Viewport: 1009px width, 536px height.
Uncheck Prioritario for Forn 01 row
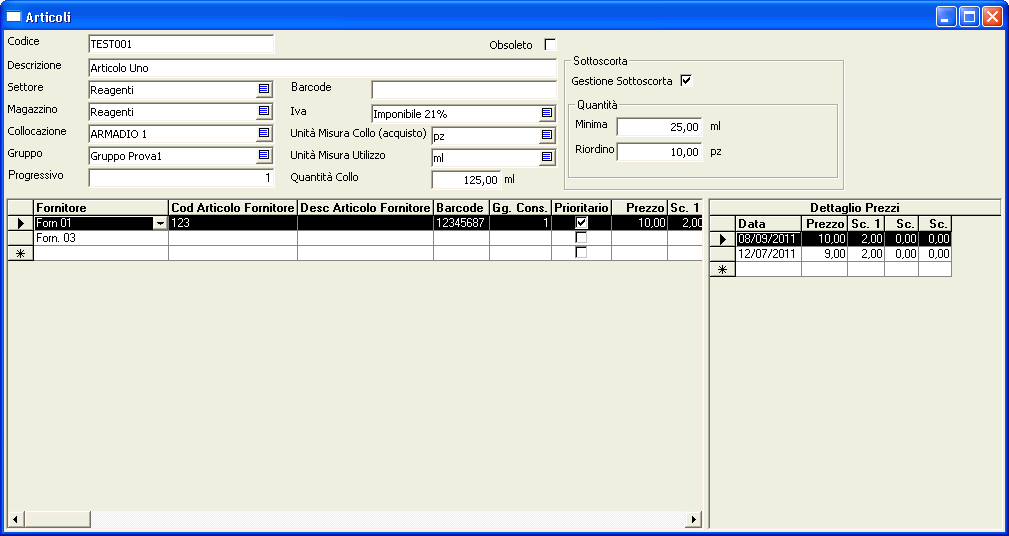[x=581, y=223]
